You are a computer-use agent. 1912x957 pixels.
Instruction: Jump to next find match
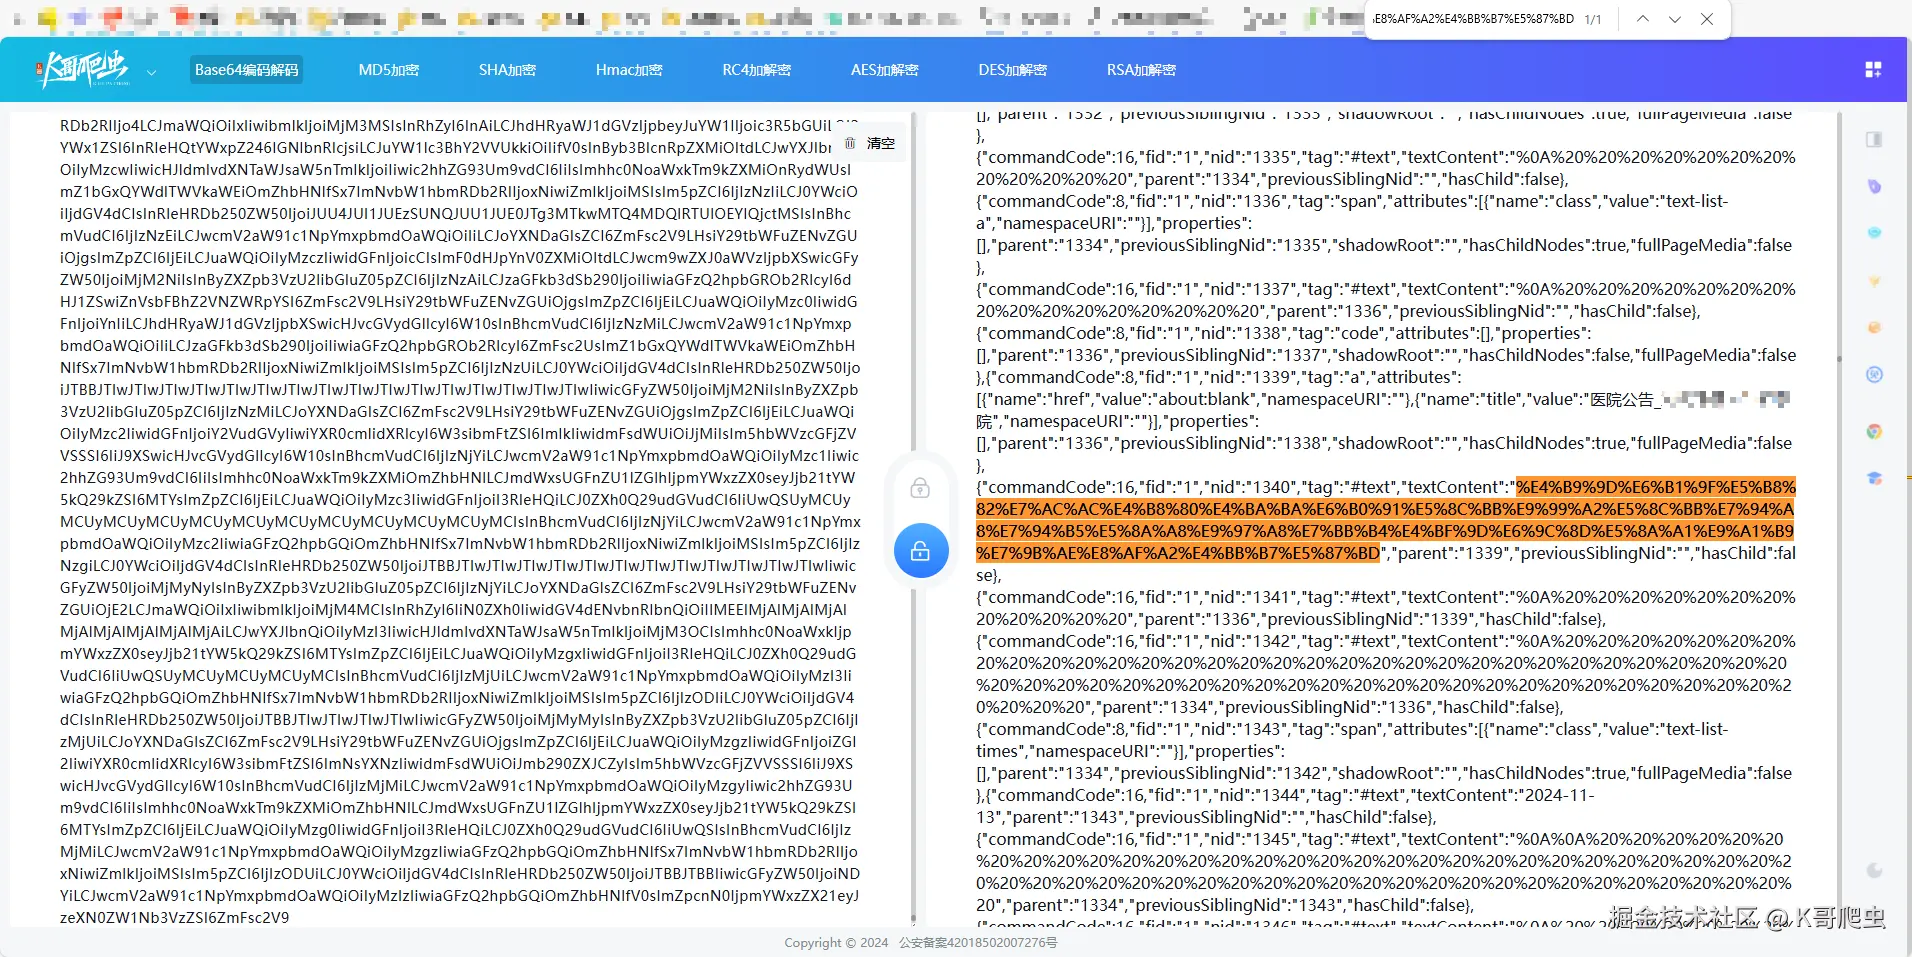(x=1675, y=19)
